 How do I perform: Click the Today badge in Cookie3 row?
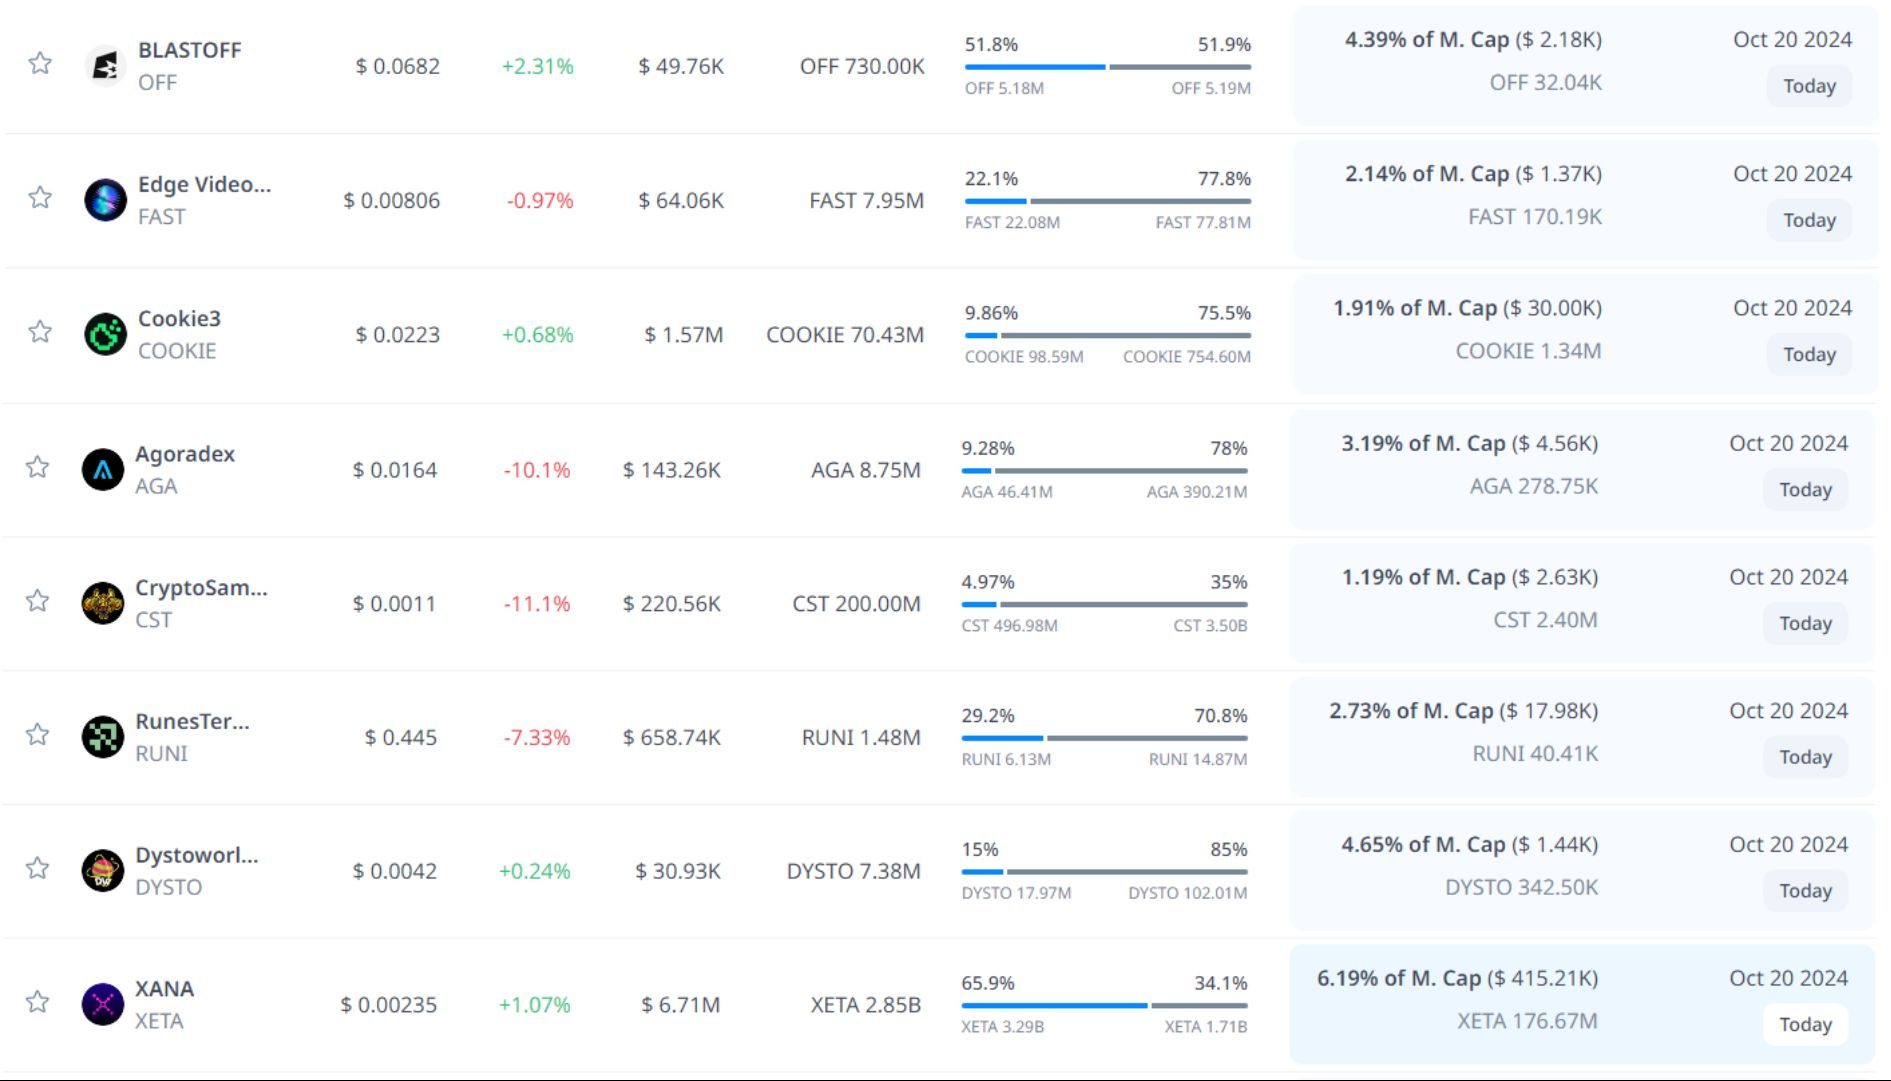(x=1808, y=355)
